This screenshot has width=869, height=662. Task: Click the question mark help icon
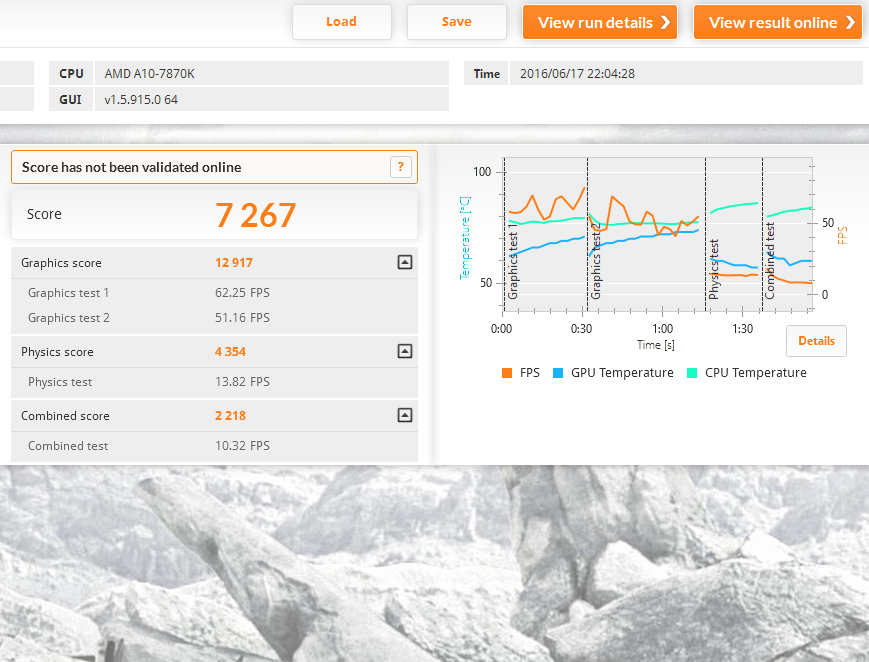click(x=400, y=168)
